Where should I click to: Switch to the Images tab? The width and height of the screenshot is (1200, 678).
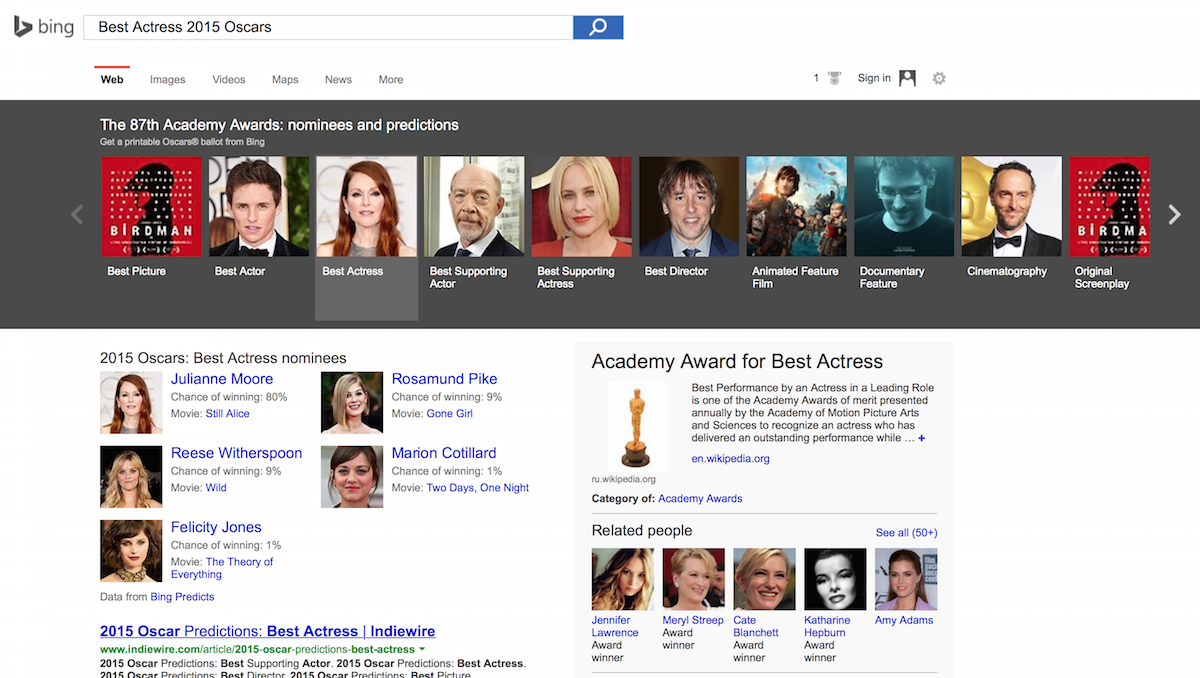coord(168,79)
